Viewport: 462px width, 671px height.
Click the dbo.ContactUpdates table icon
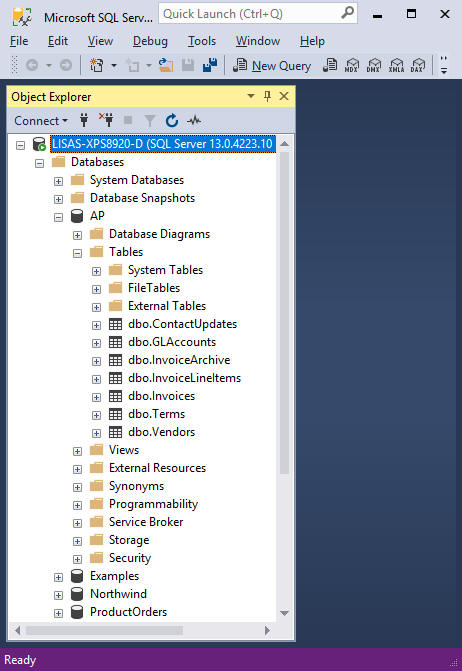click(116, 324)
